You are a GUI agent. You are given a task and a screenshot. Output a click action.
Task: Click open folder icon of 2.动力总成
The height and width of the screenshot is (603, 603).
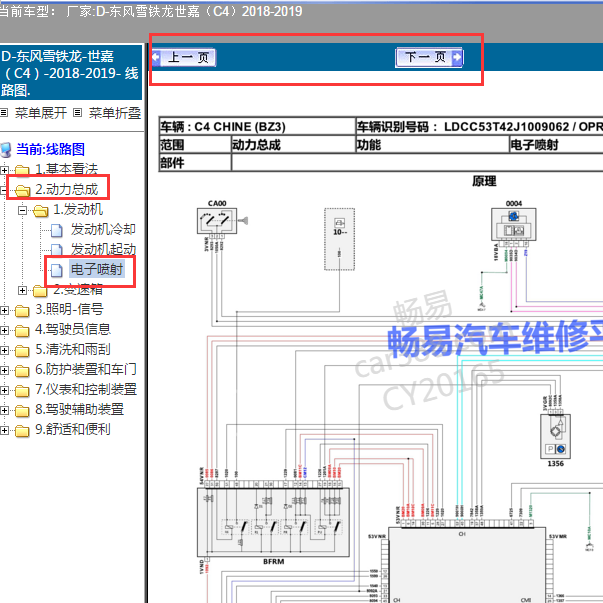[23, 190]
